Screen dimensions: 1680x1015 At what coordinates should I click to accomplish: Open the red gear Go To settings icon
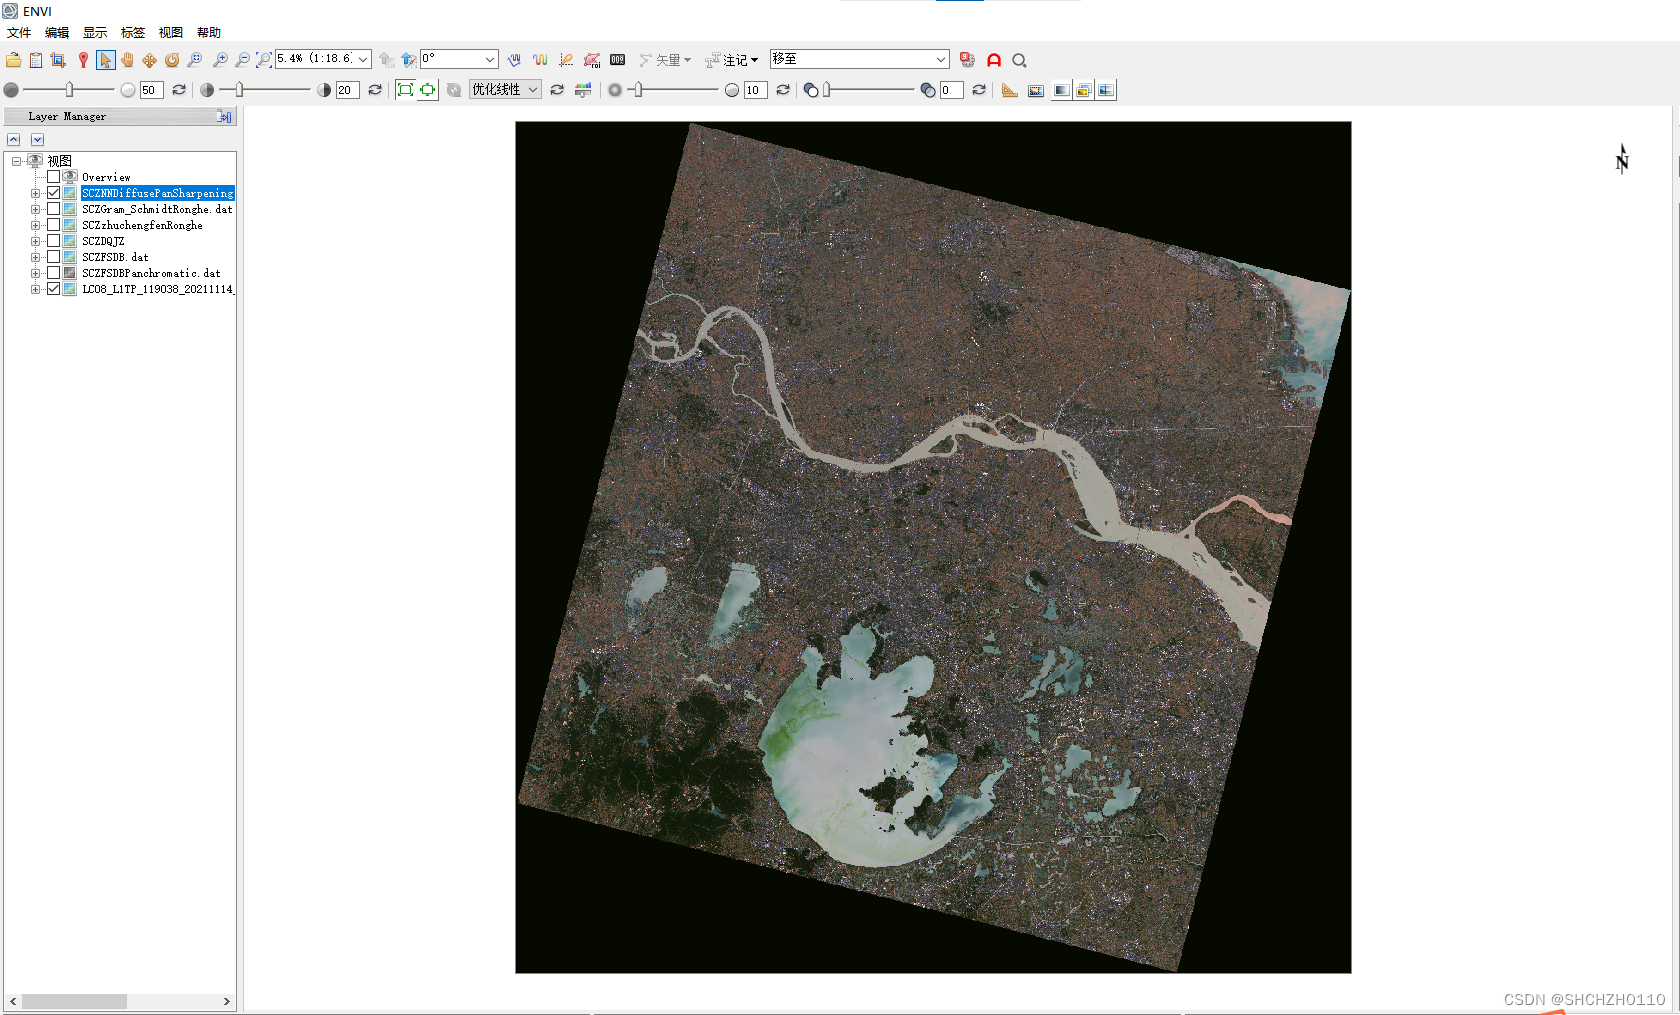(967, 60)
